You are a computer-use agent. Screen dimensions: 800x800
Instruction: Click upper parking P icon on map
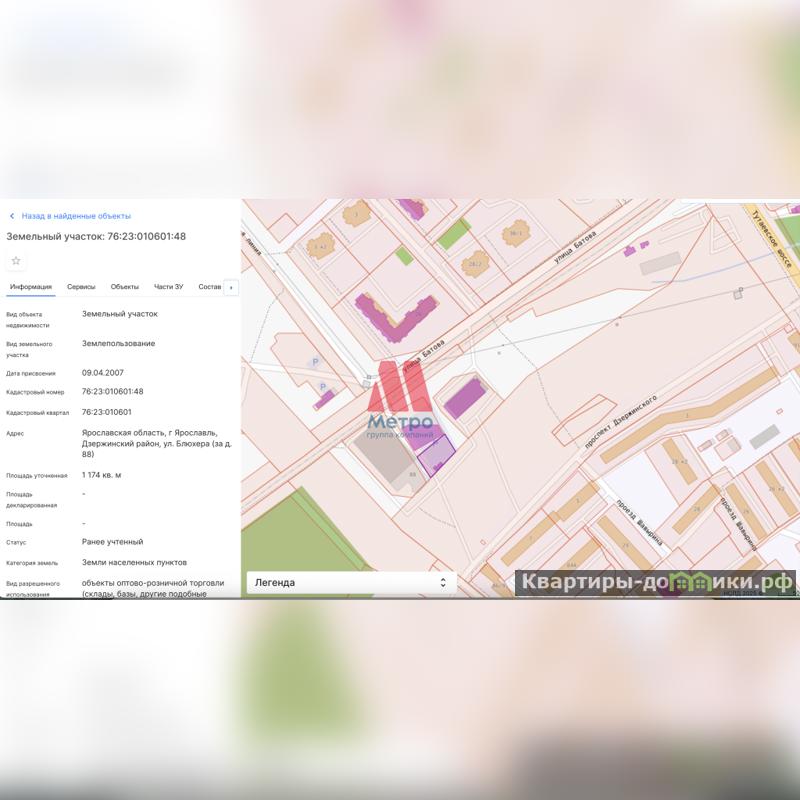[x=316, y=363]
